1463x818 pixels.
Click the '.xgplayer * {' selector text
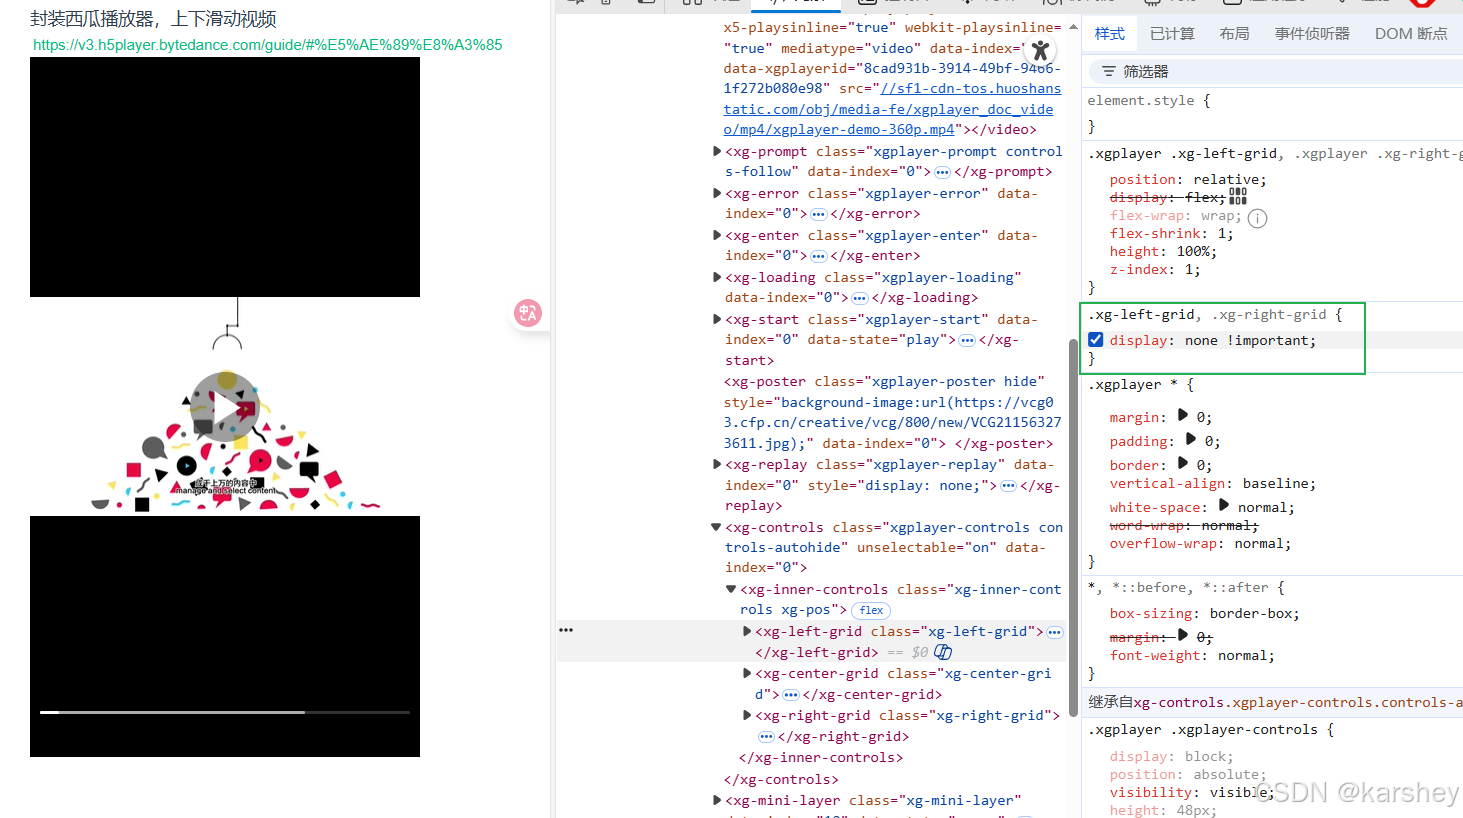tap(1141, 385)
